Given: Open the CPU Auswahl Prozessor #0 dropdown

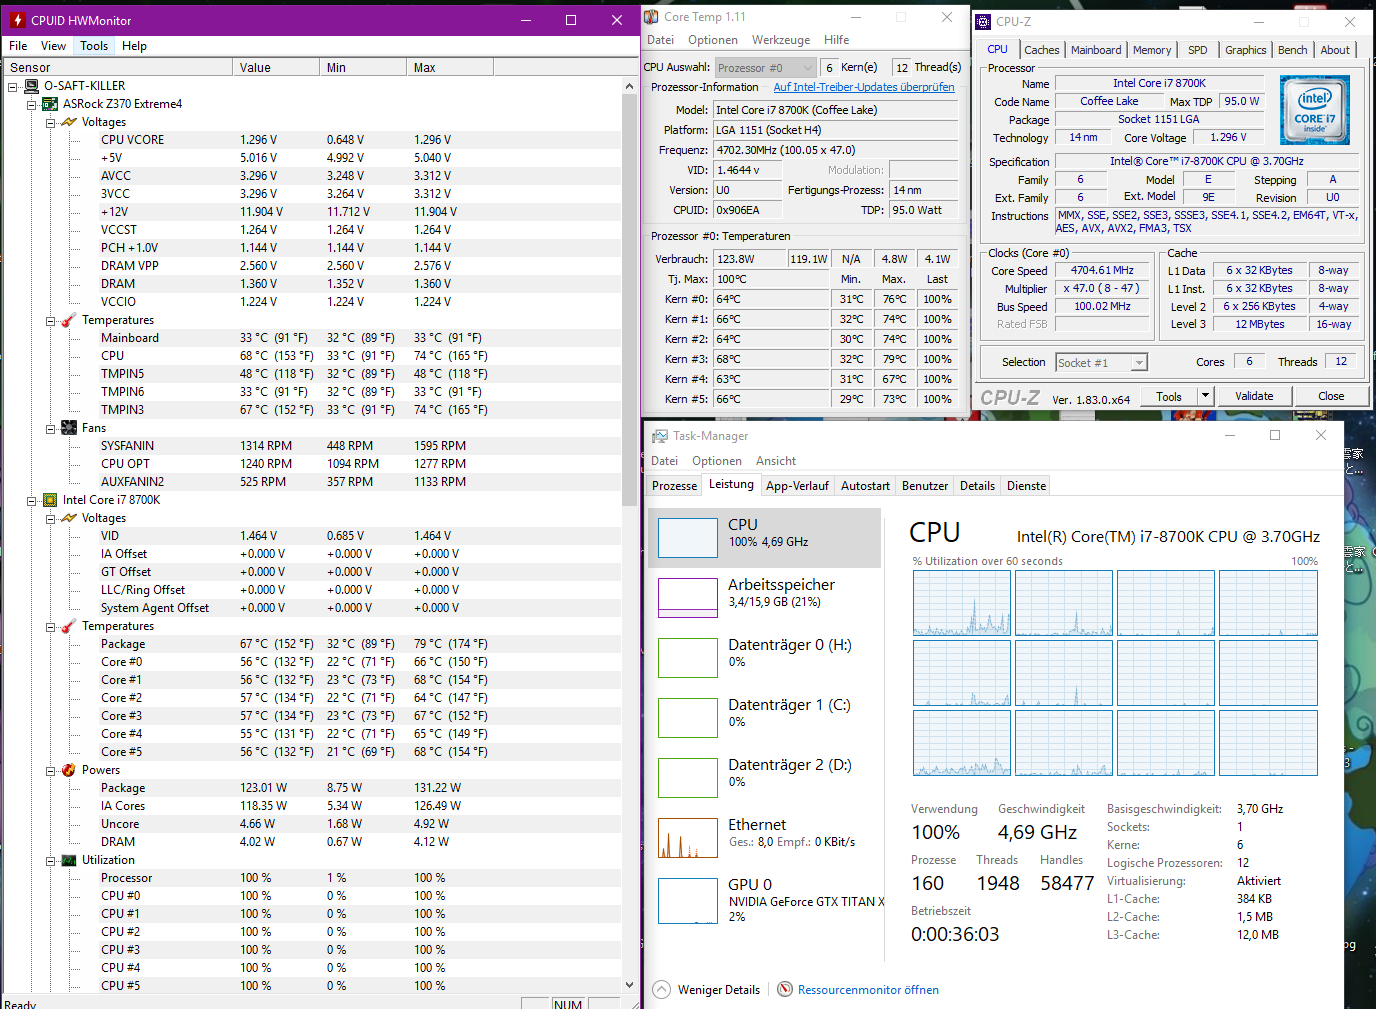Looking at the screenshot, I should pyautogui.click(x=765, y=67).
